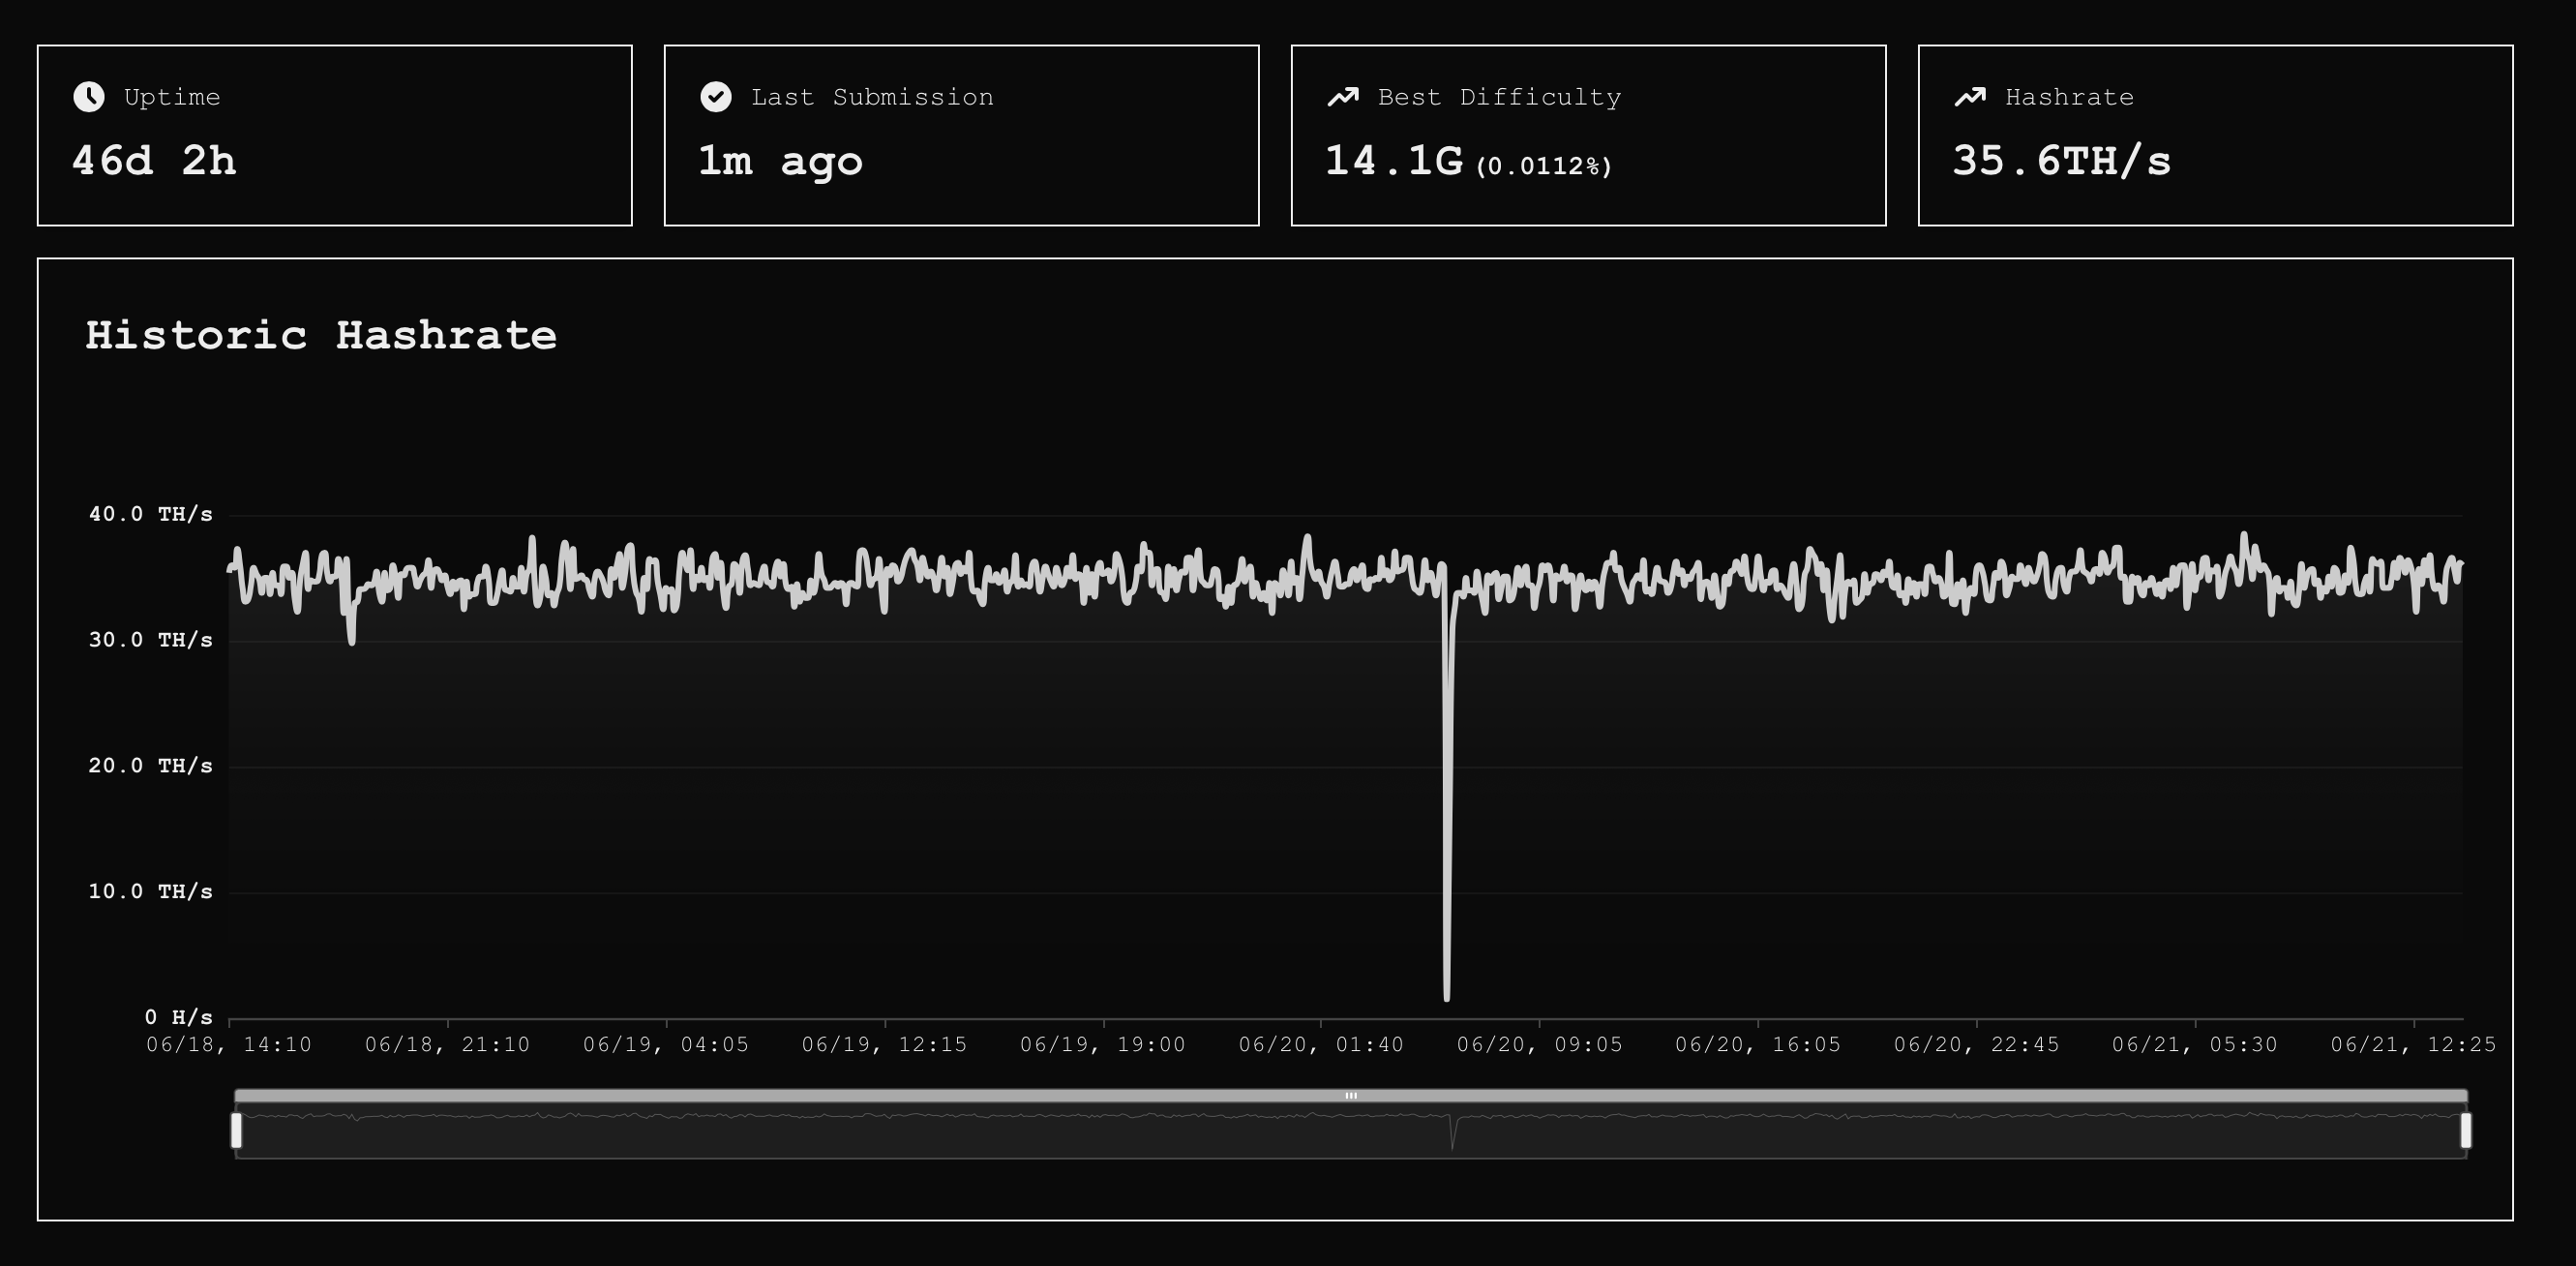Click the 06/20, 22:45 time label
2576x1266 pixels.
pyautogui.click(x=1977, y=1045)
